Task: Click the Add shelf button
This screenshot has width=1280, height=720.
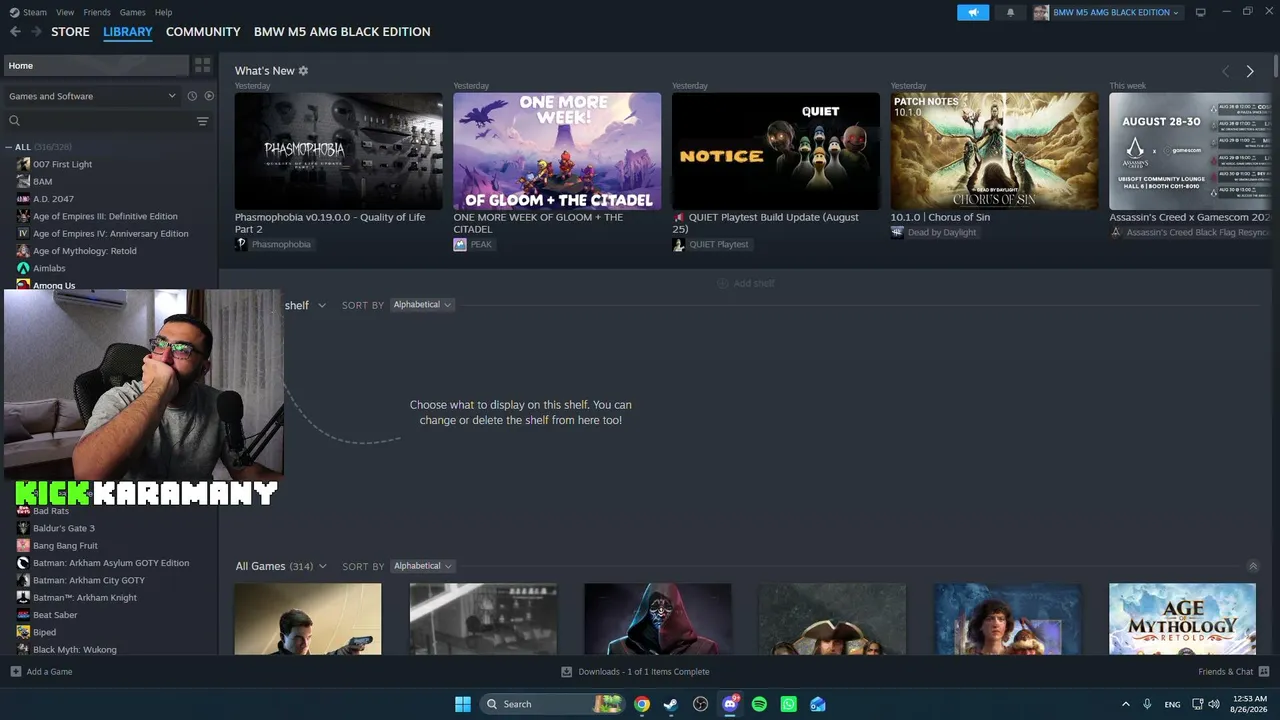Action: (746, 283)
